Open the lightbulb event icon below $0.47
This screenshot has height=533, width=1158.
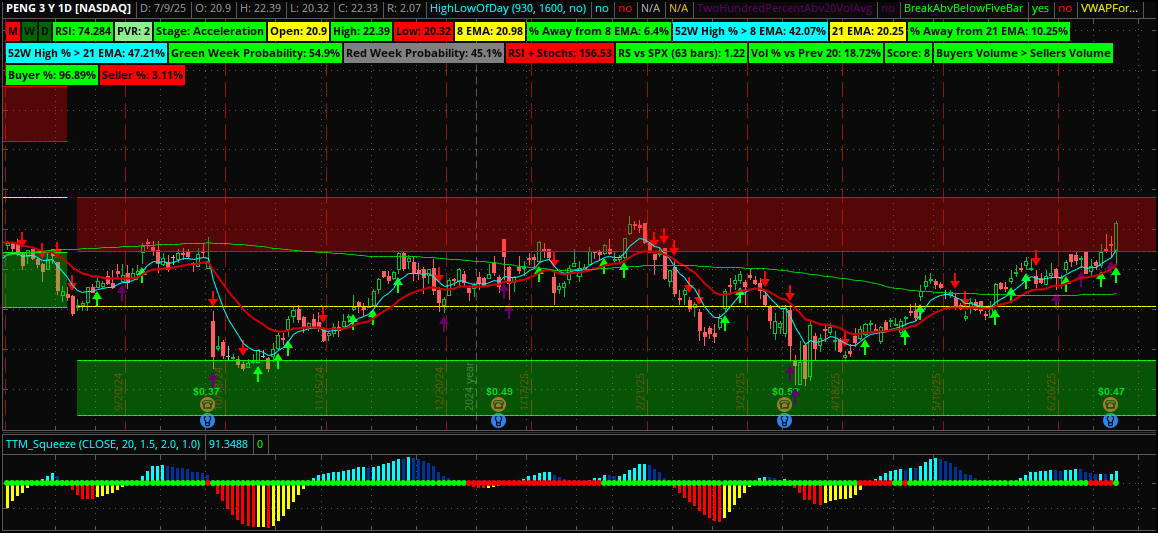pos(1110,421)
